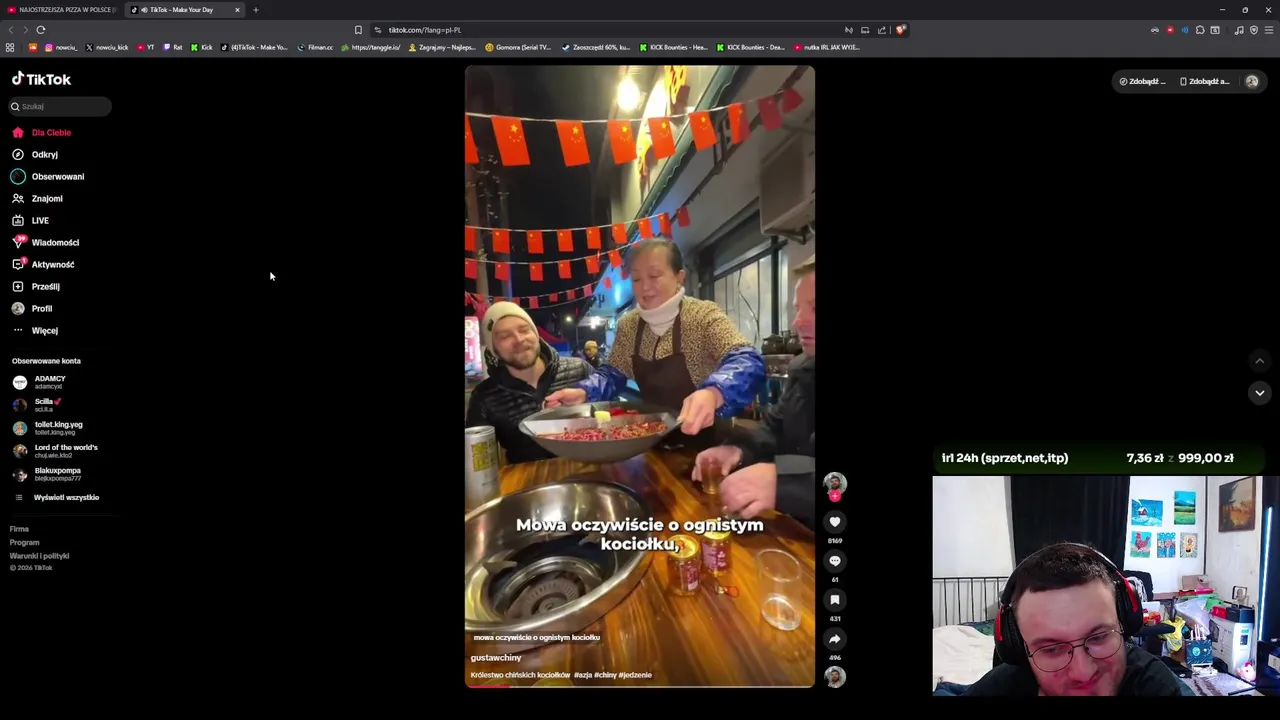Click the first Zdobądź coins button
1280x720 pixels.
pos(1142,82)
